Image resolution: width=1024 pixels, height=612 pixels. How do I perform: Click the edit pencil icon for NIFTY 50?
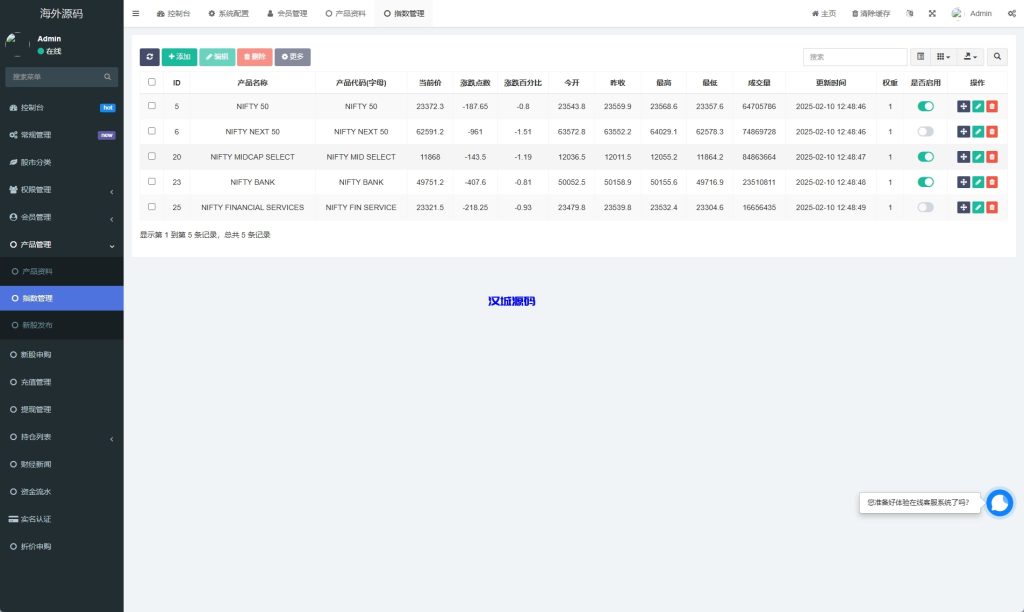pos(978,106)
